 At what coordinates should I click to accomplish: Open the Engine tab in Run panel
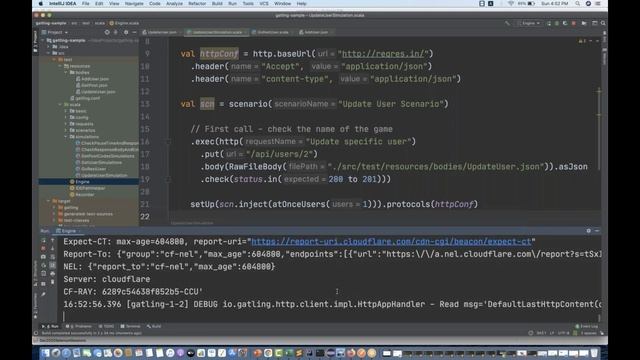pyautogui.click(x=68, y=231)
